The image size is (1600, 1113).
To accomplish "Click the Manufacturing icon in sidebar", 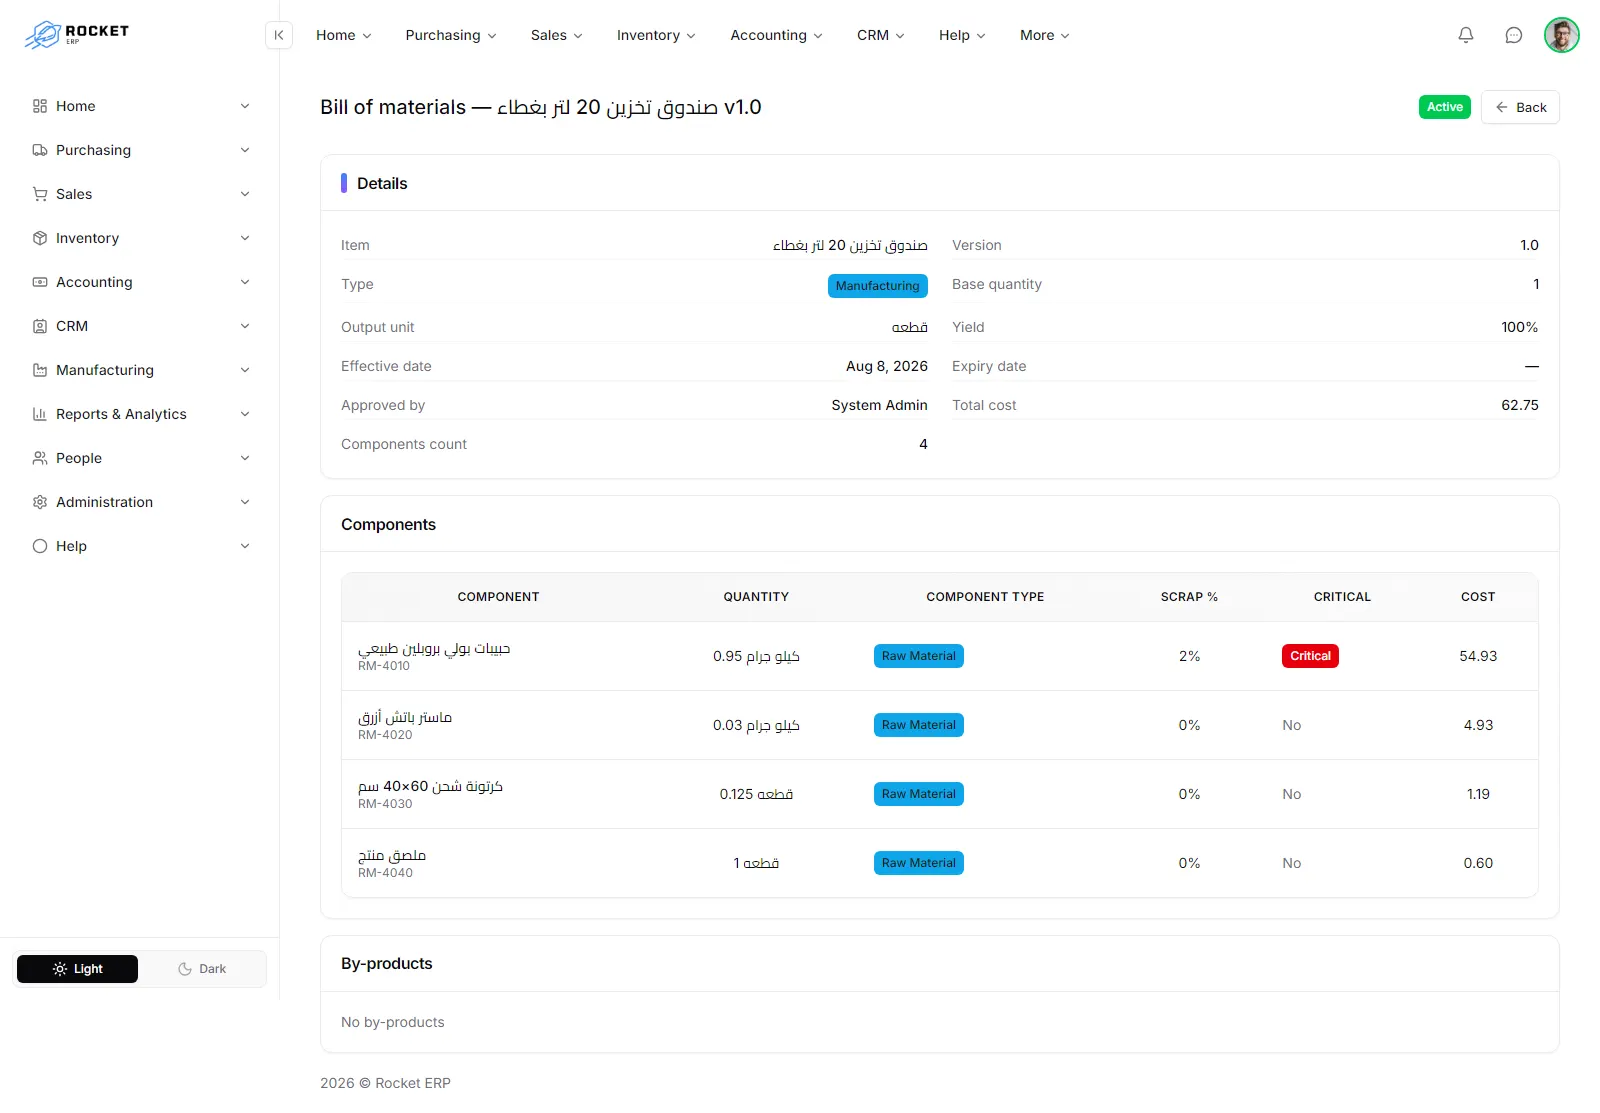I will click(40, 370).
